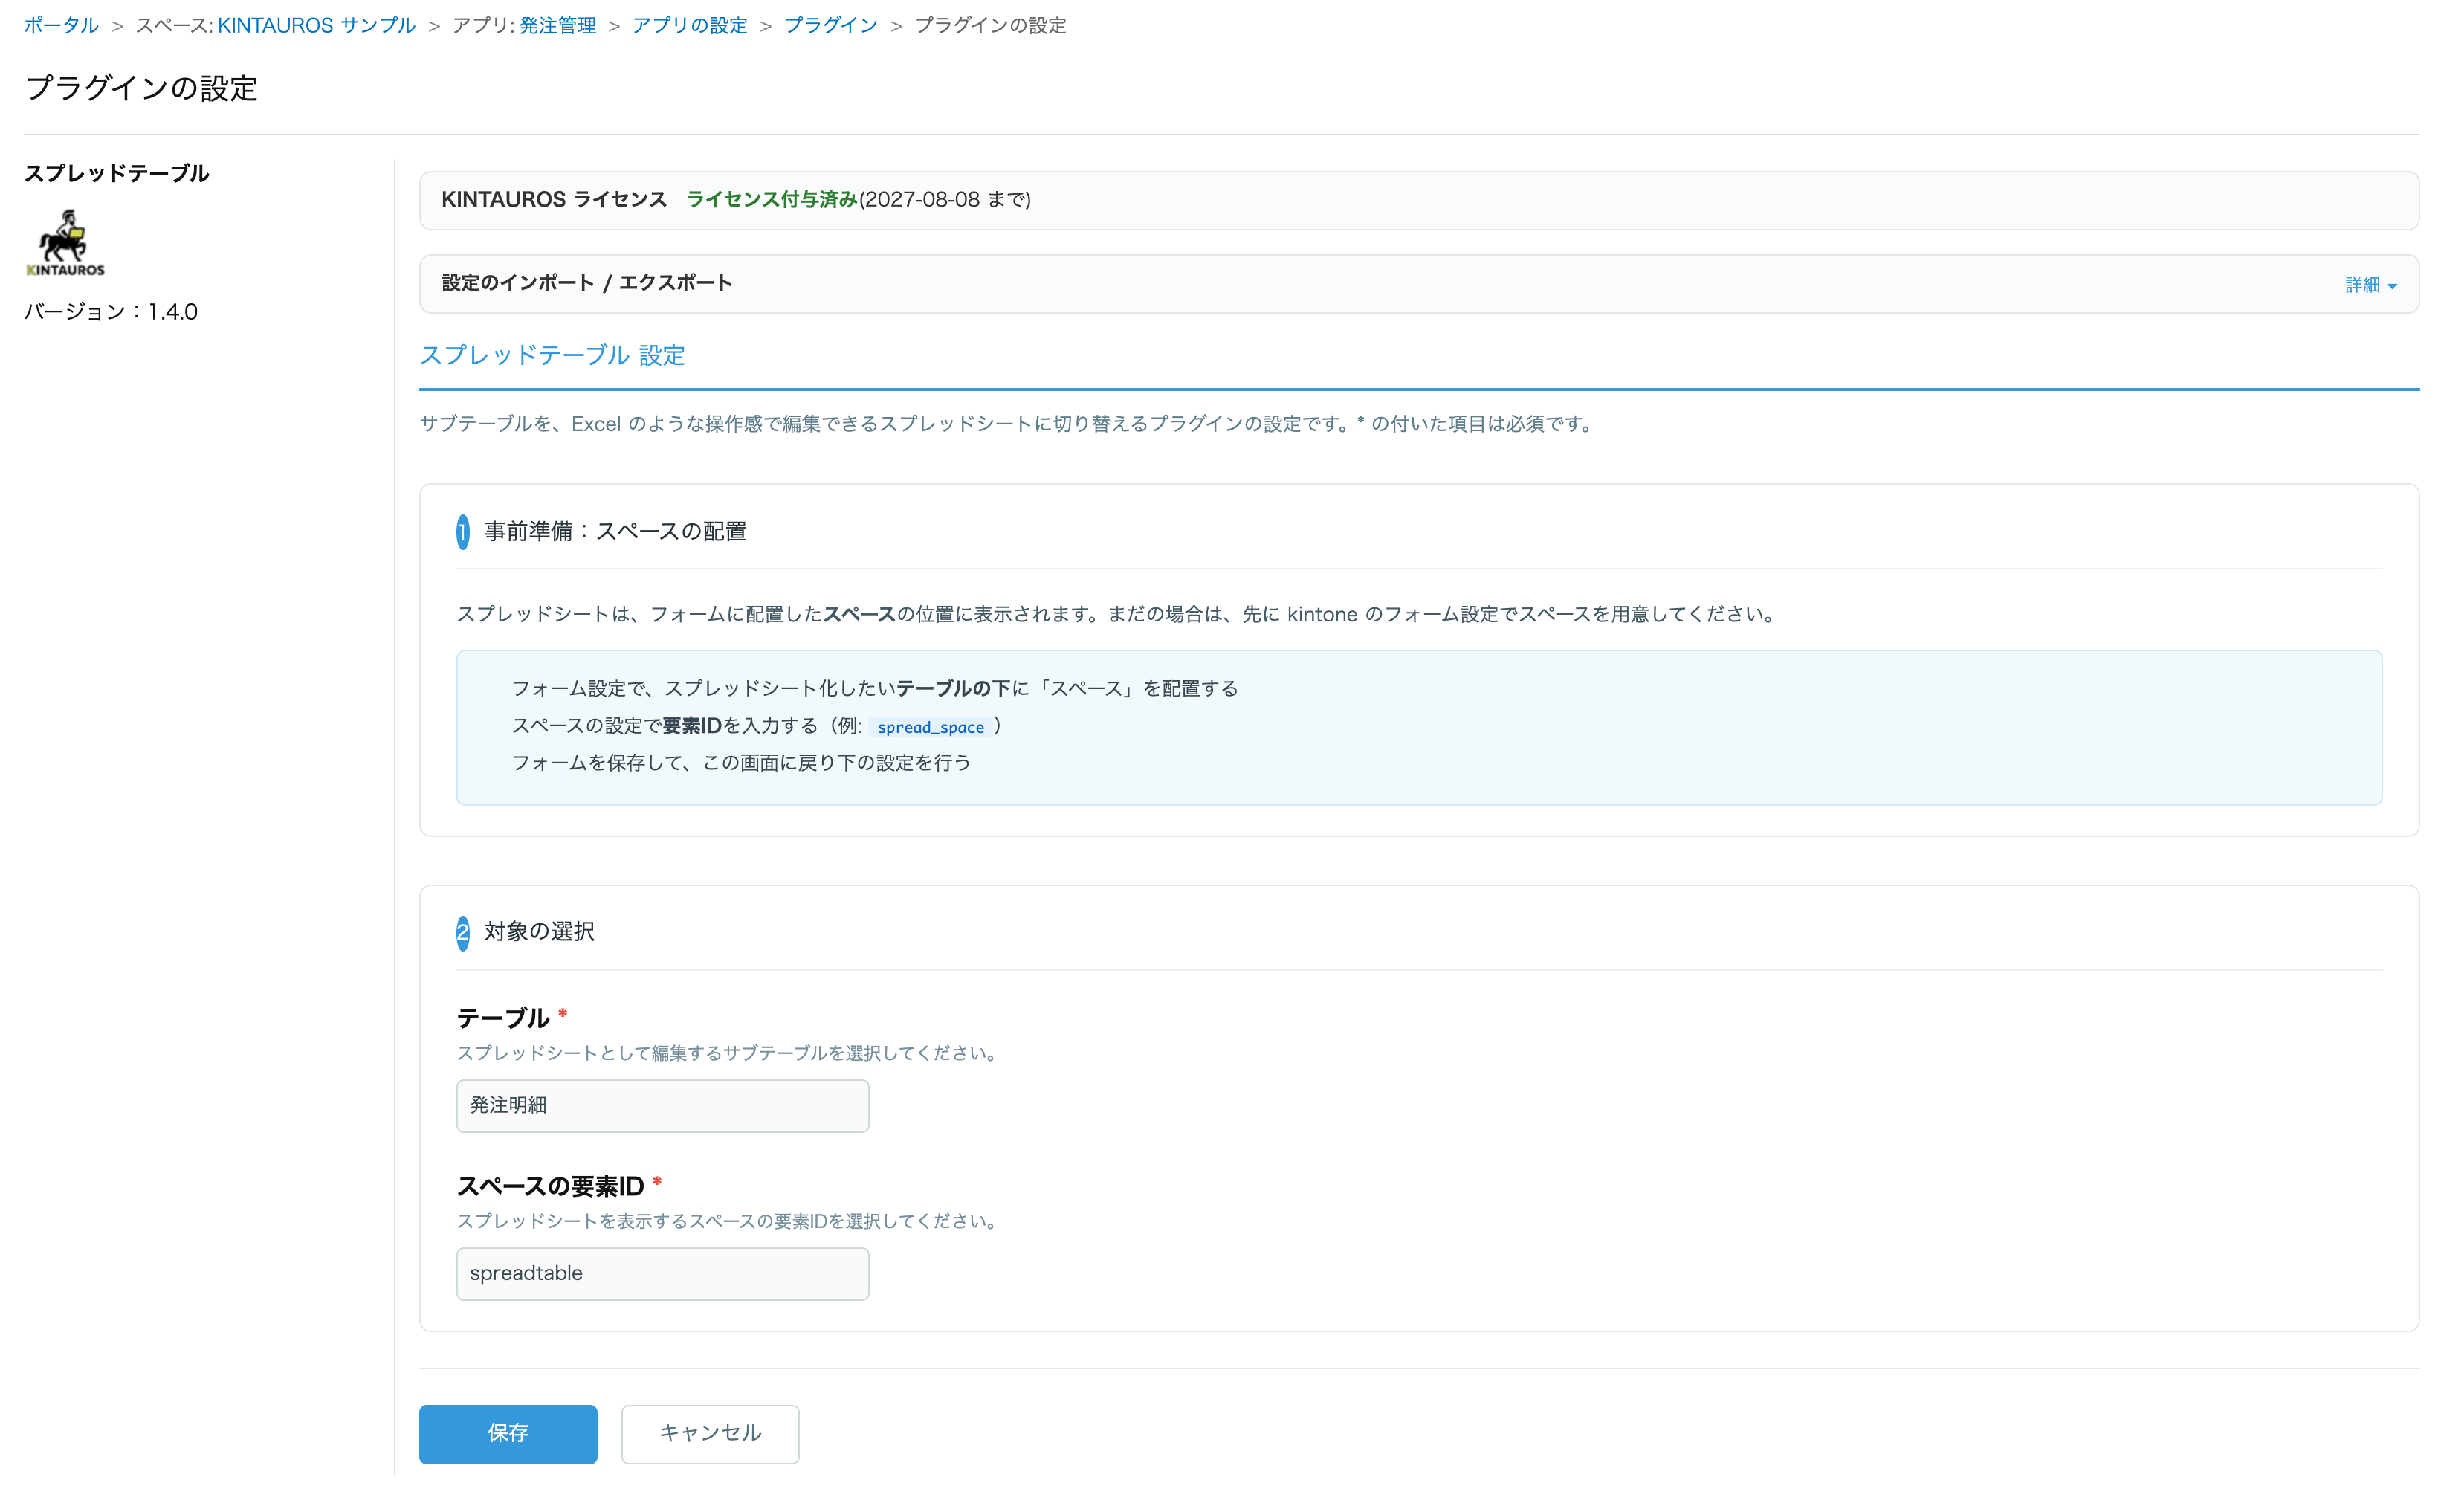Select the スプレッドテーブル 設定 tab heading
2444x1512 pixels.
[x=552, y=355]
